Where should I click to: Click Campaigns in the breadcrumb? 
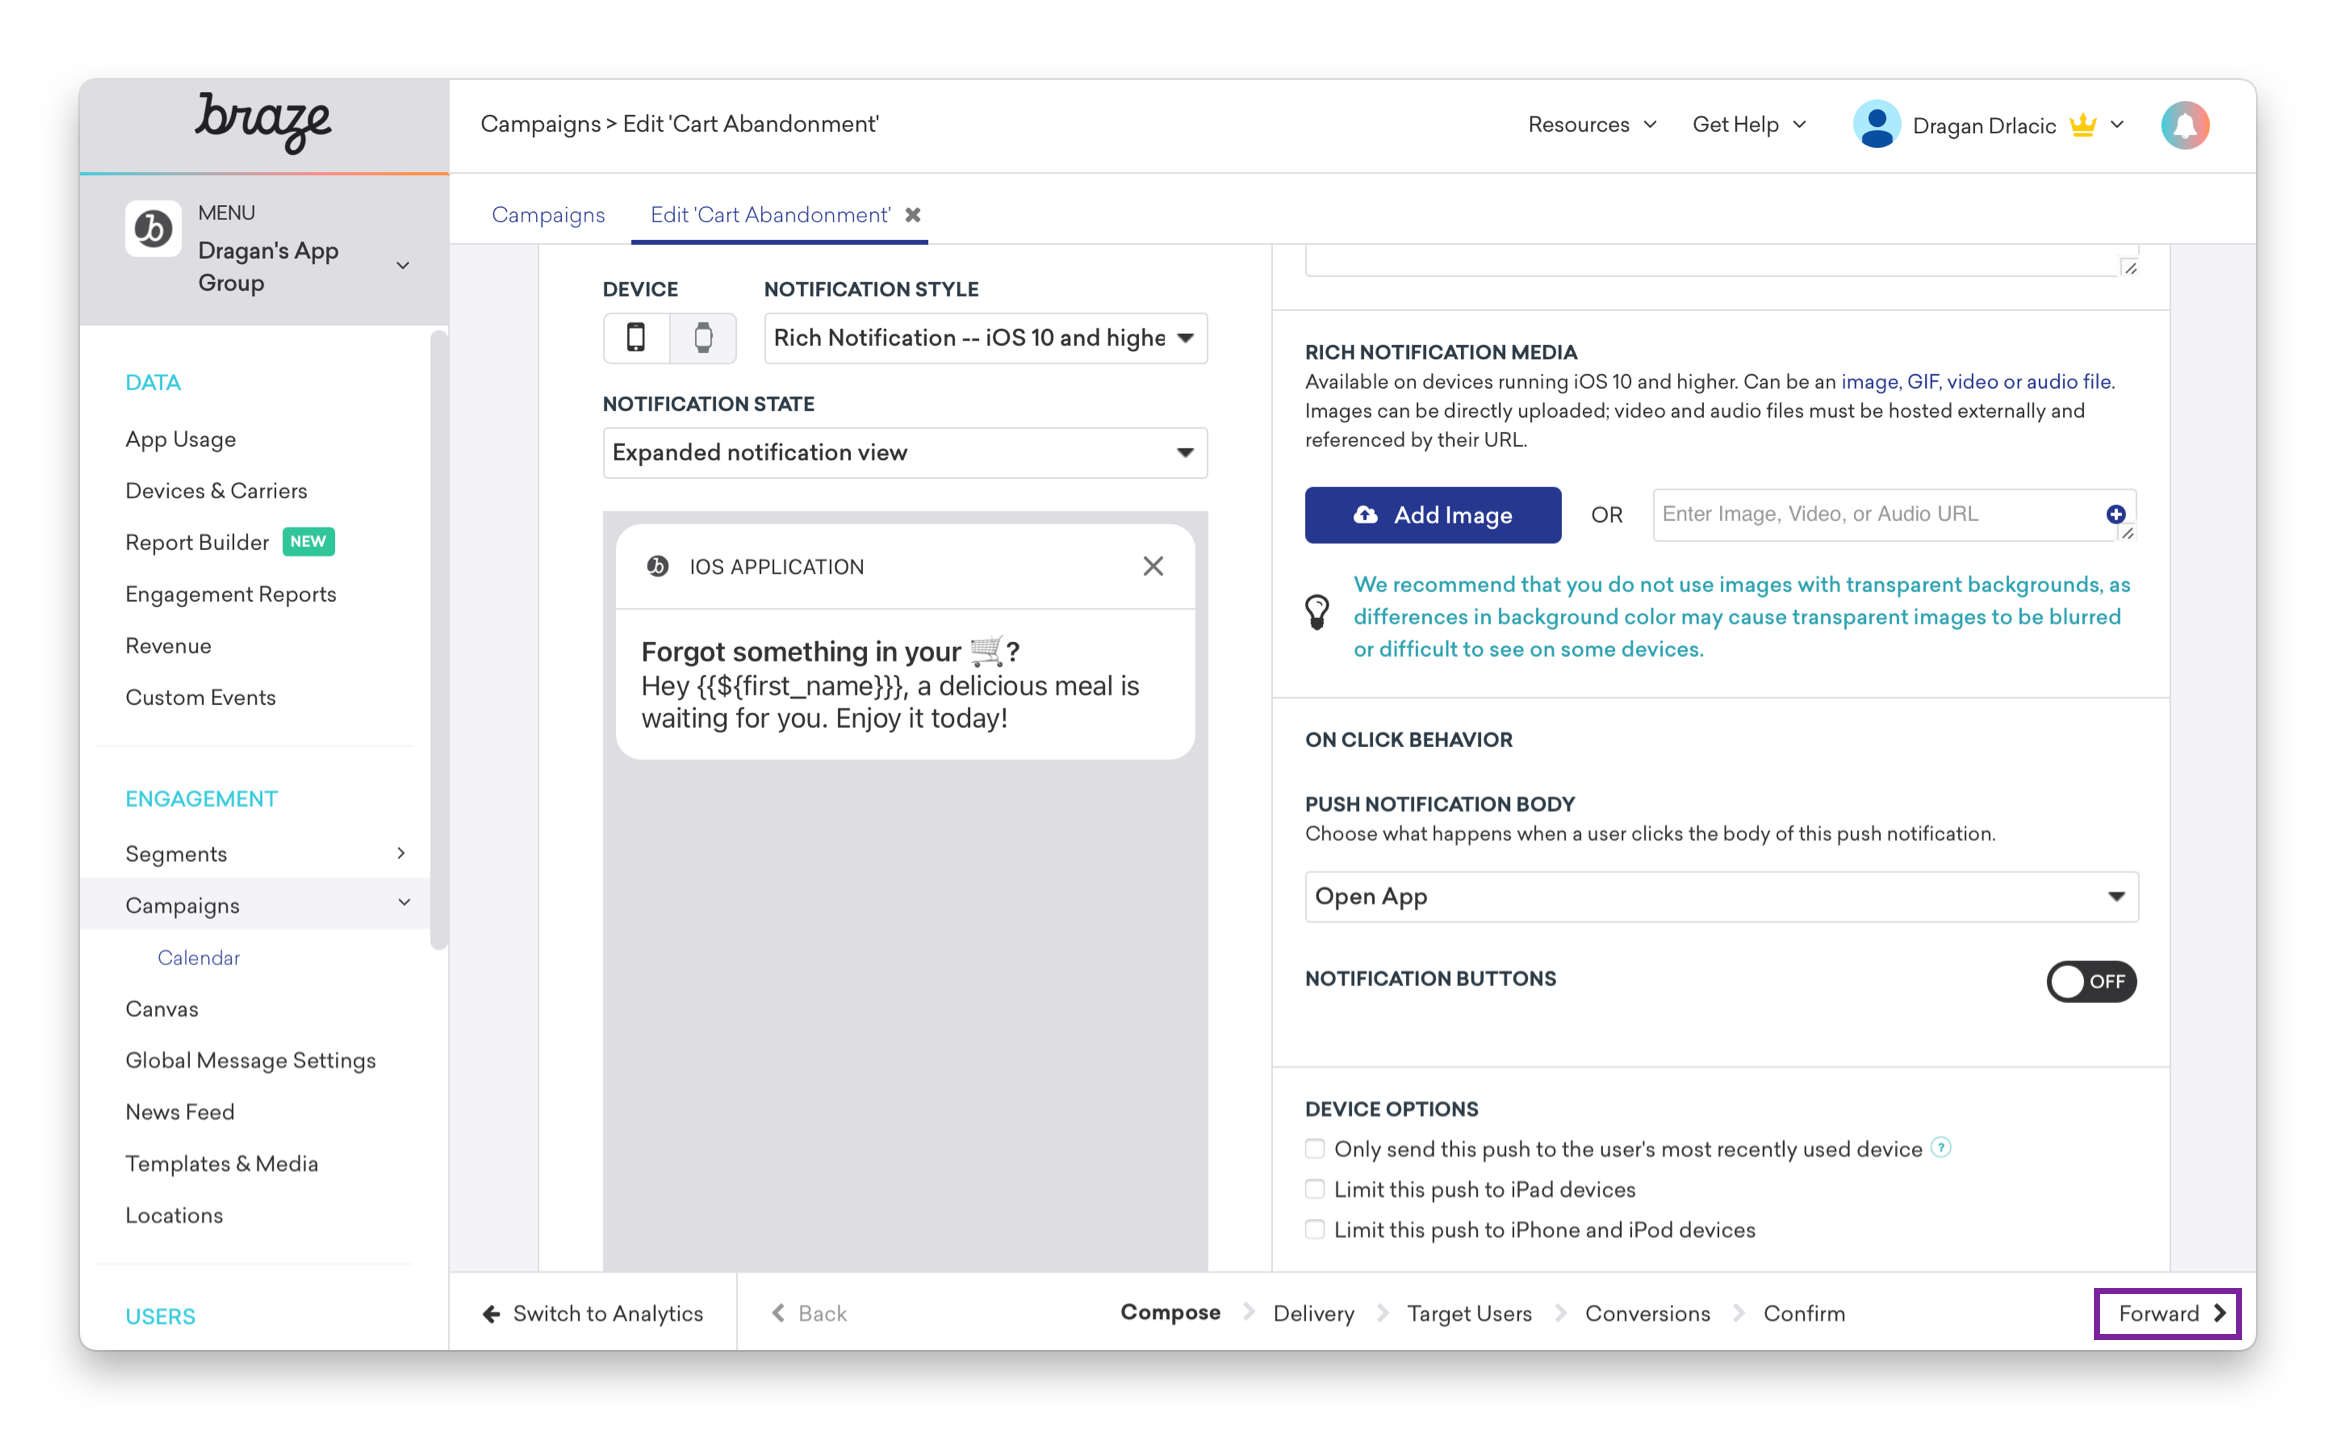pyautogui.click(x=540, y=124)
